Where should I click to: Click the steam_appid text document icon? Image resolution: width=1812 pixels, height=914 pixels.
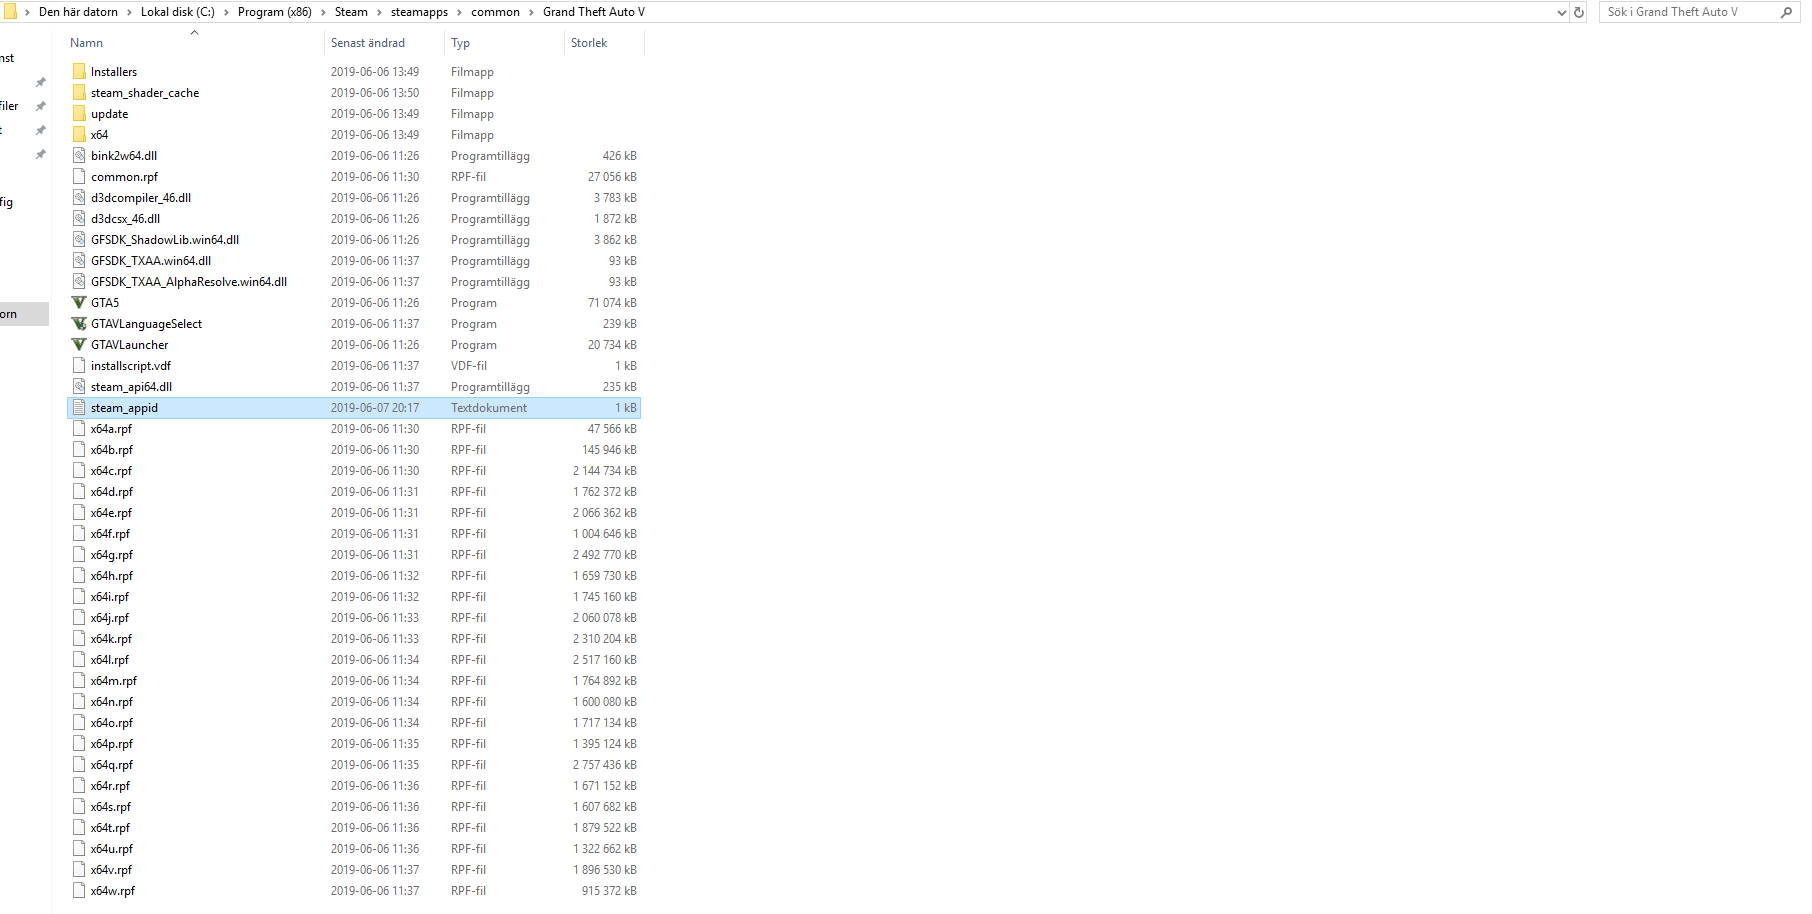(79, 408)
